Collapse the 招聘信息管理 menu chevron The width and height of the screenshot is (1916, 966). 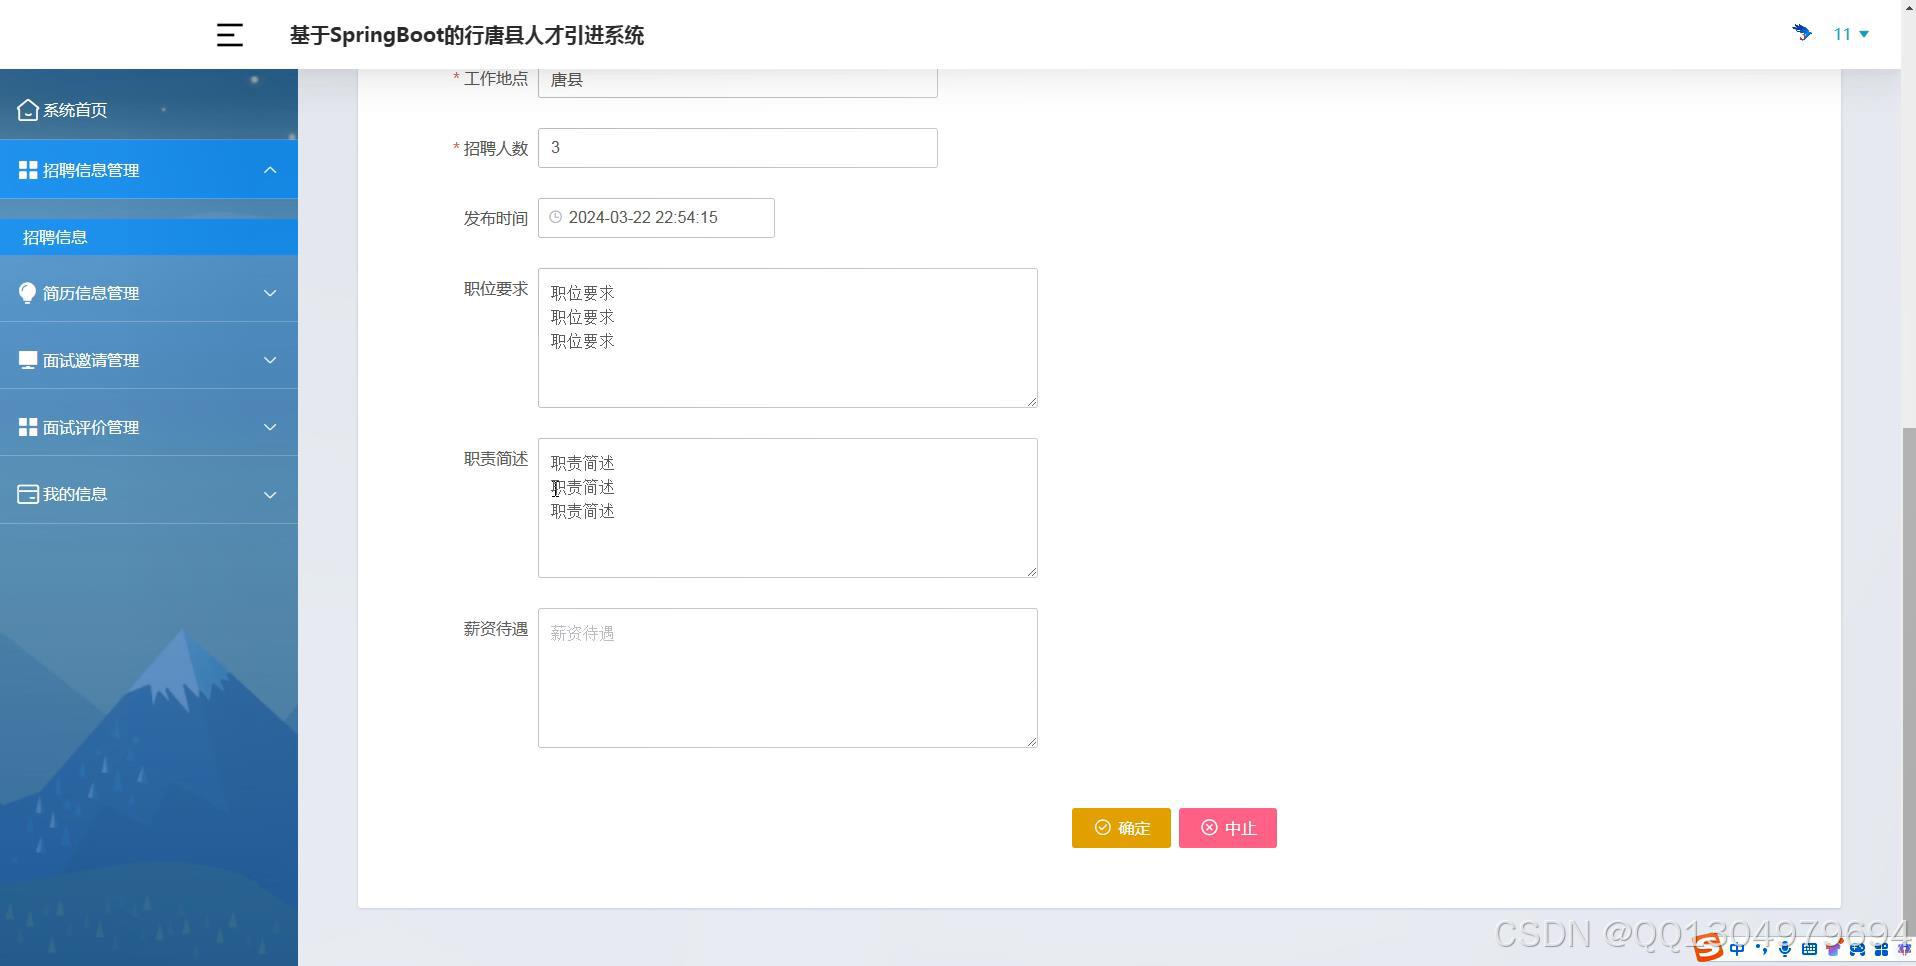click(x=270, y=170)
